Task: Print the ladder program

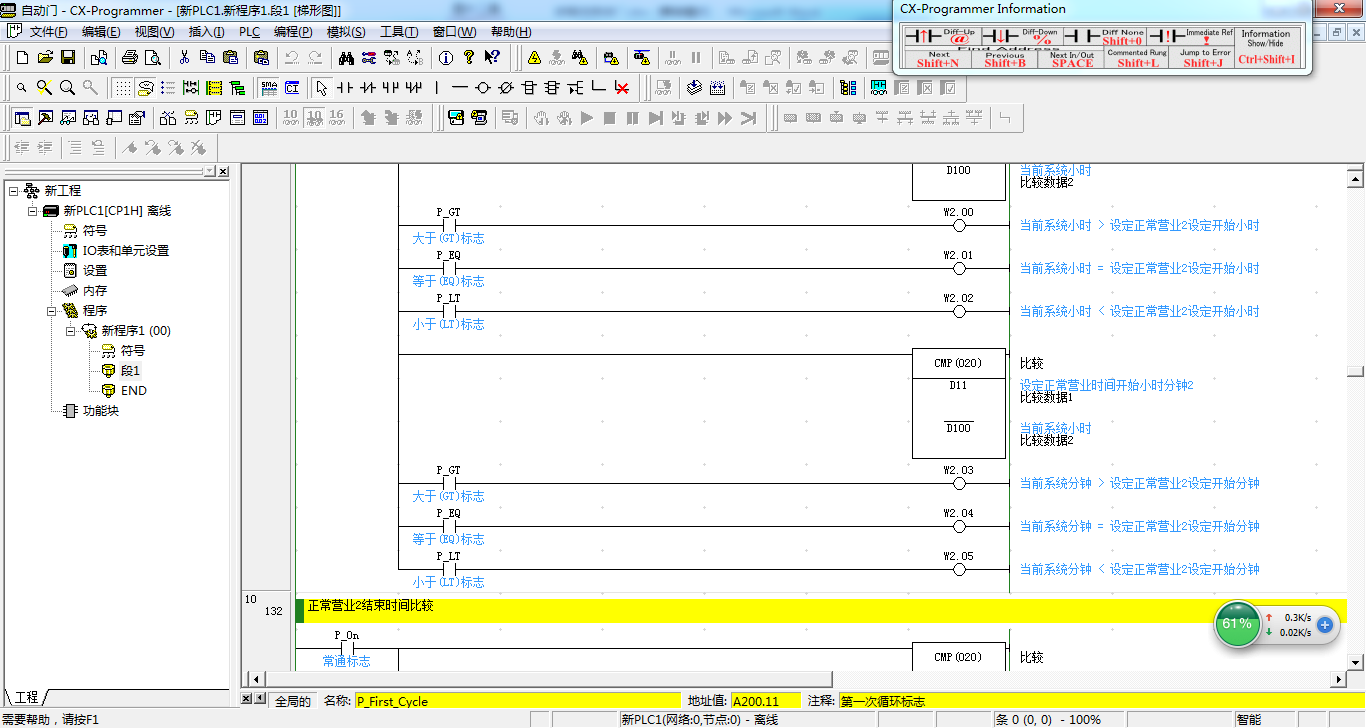Action: click(x=129, y=57)
